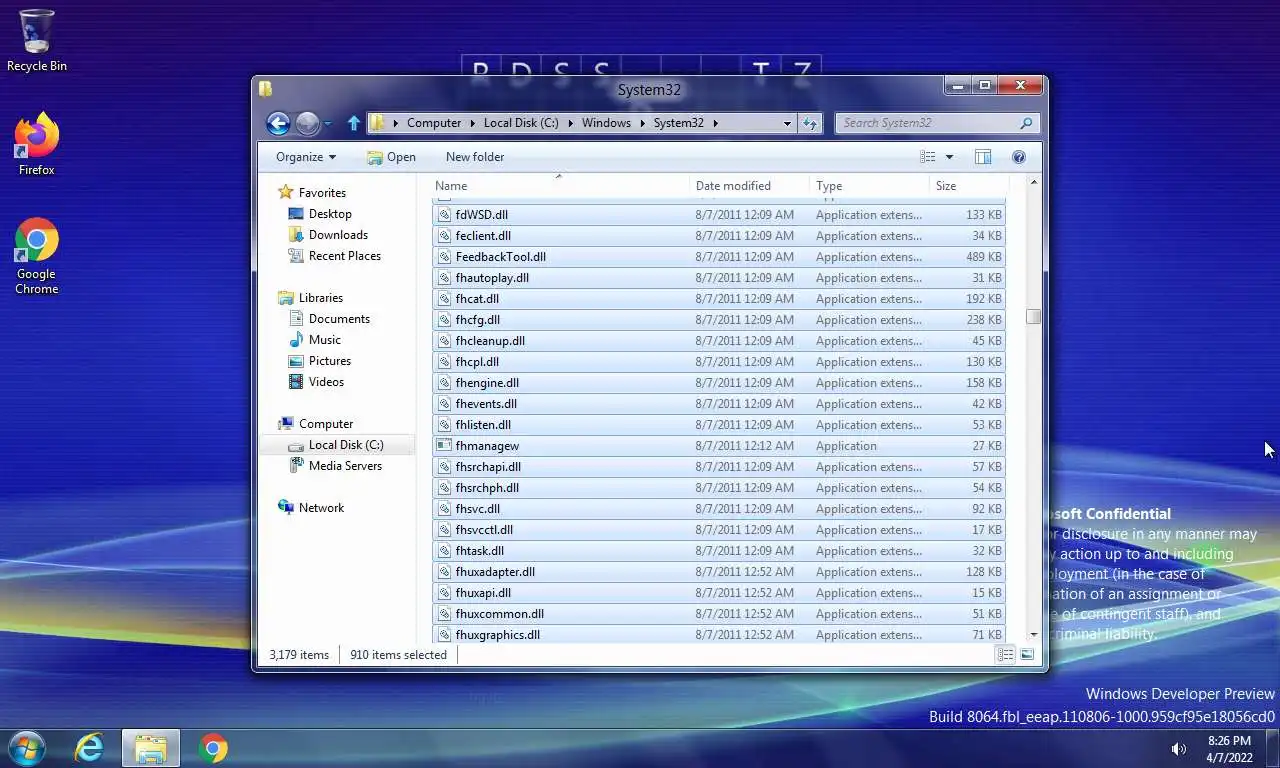Click Local Disk (C:) in address breadcrumb
The image size is (1280, 768).
tap(521, 123)
